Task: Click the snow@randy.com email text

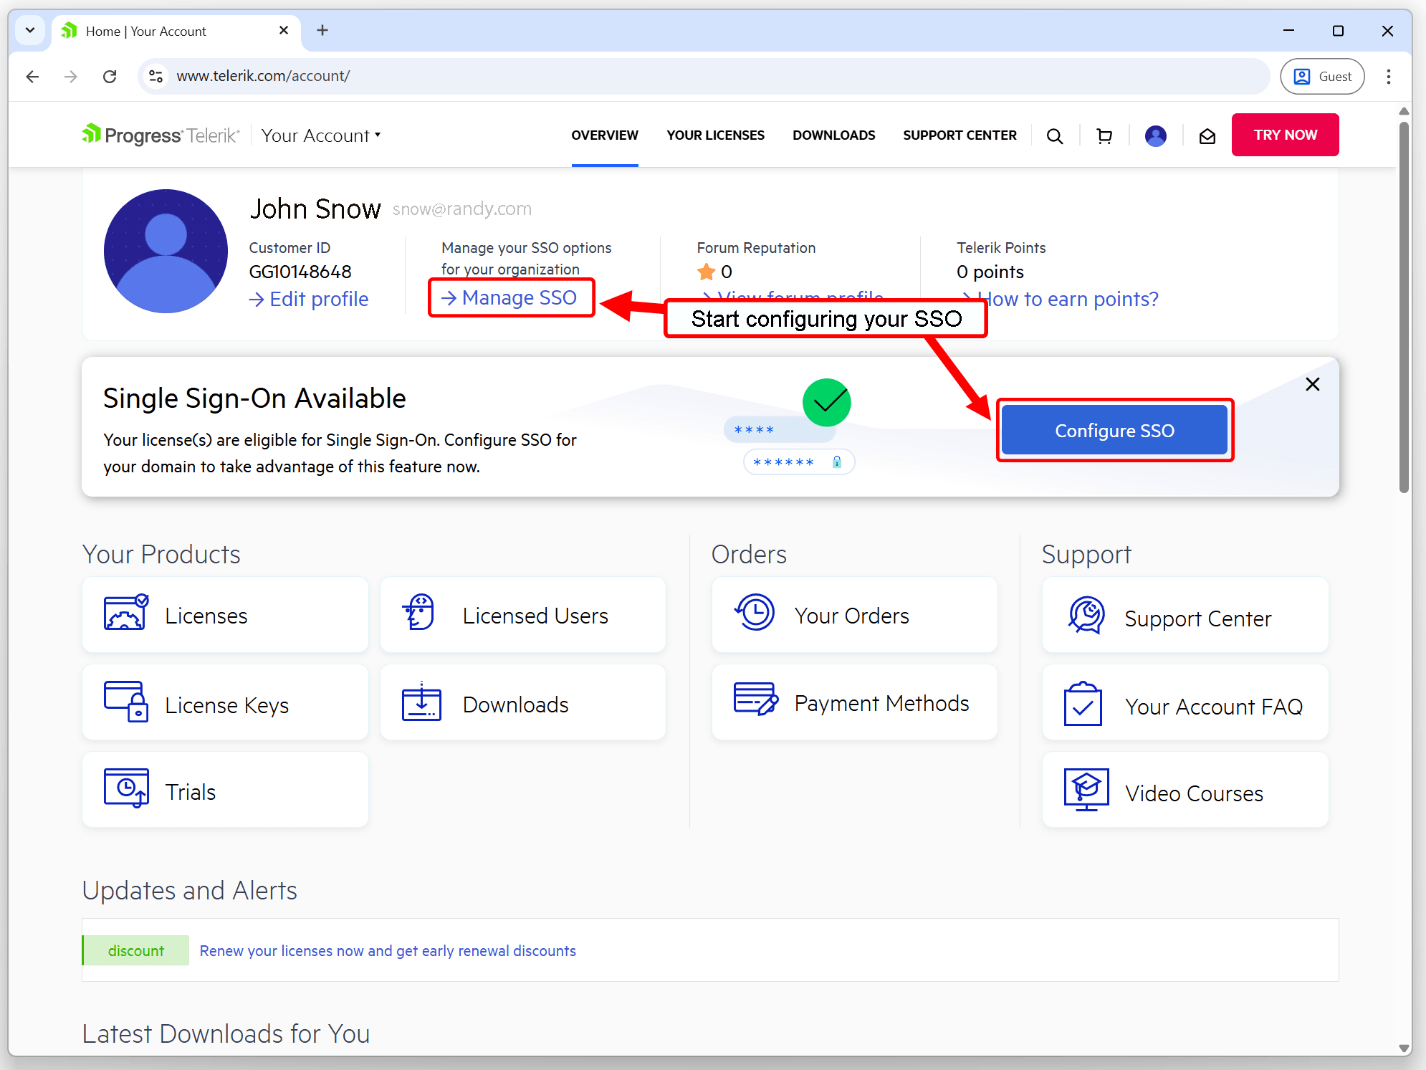Action: [x=462, y=209]
